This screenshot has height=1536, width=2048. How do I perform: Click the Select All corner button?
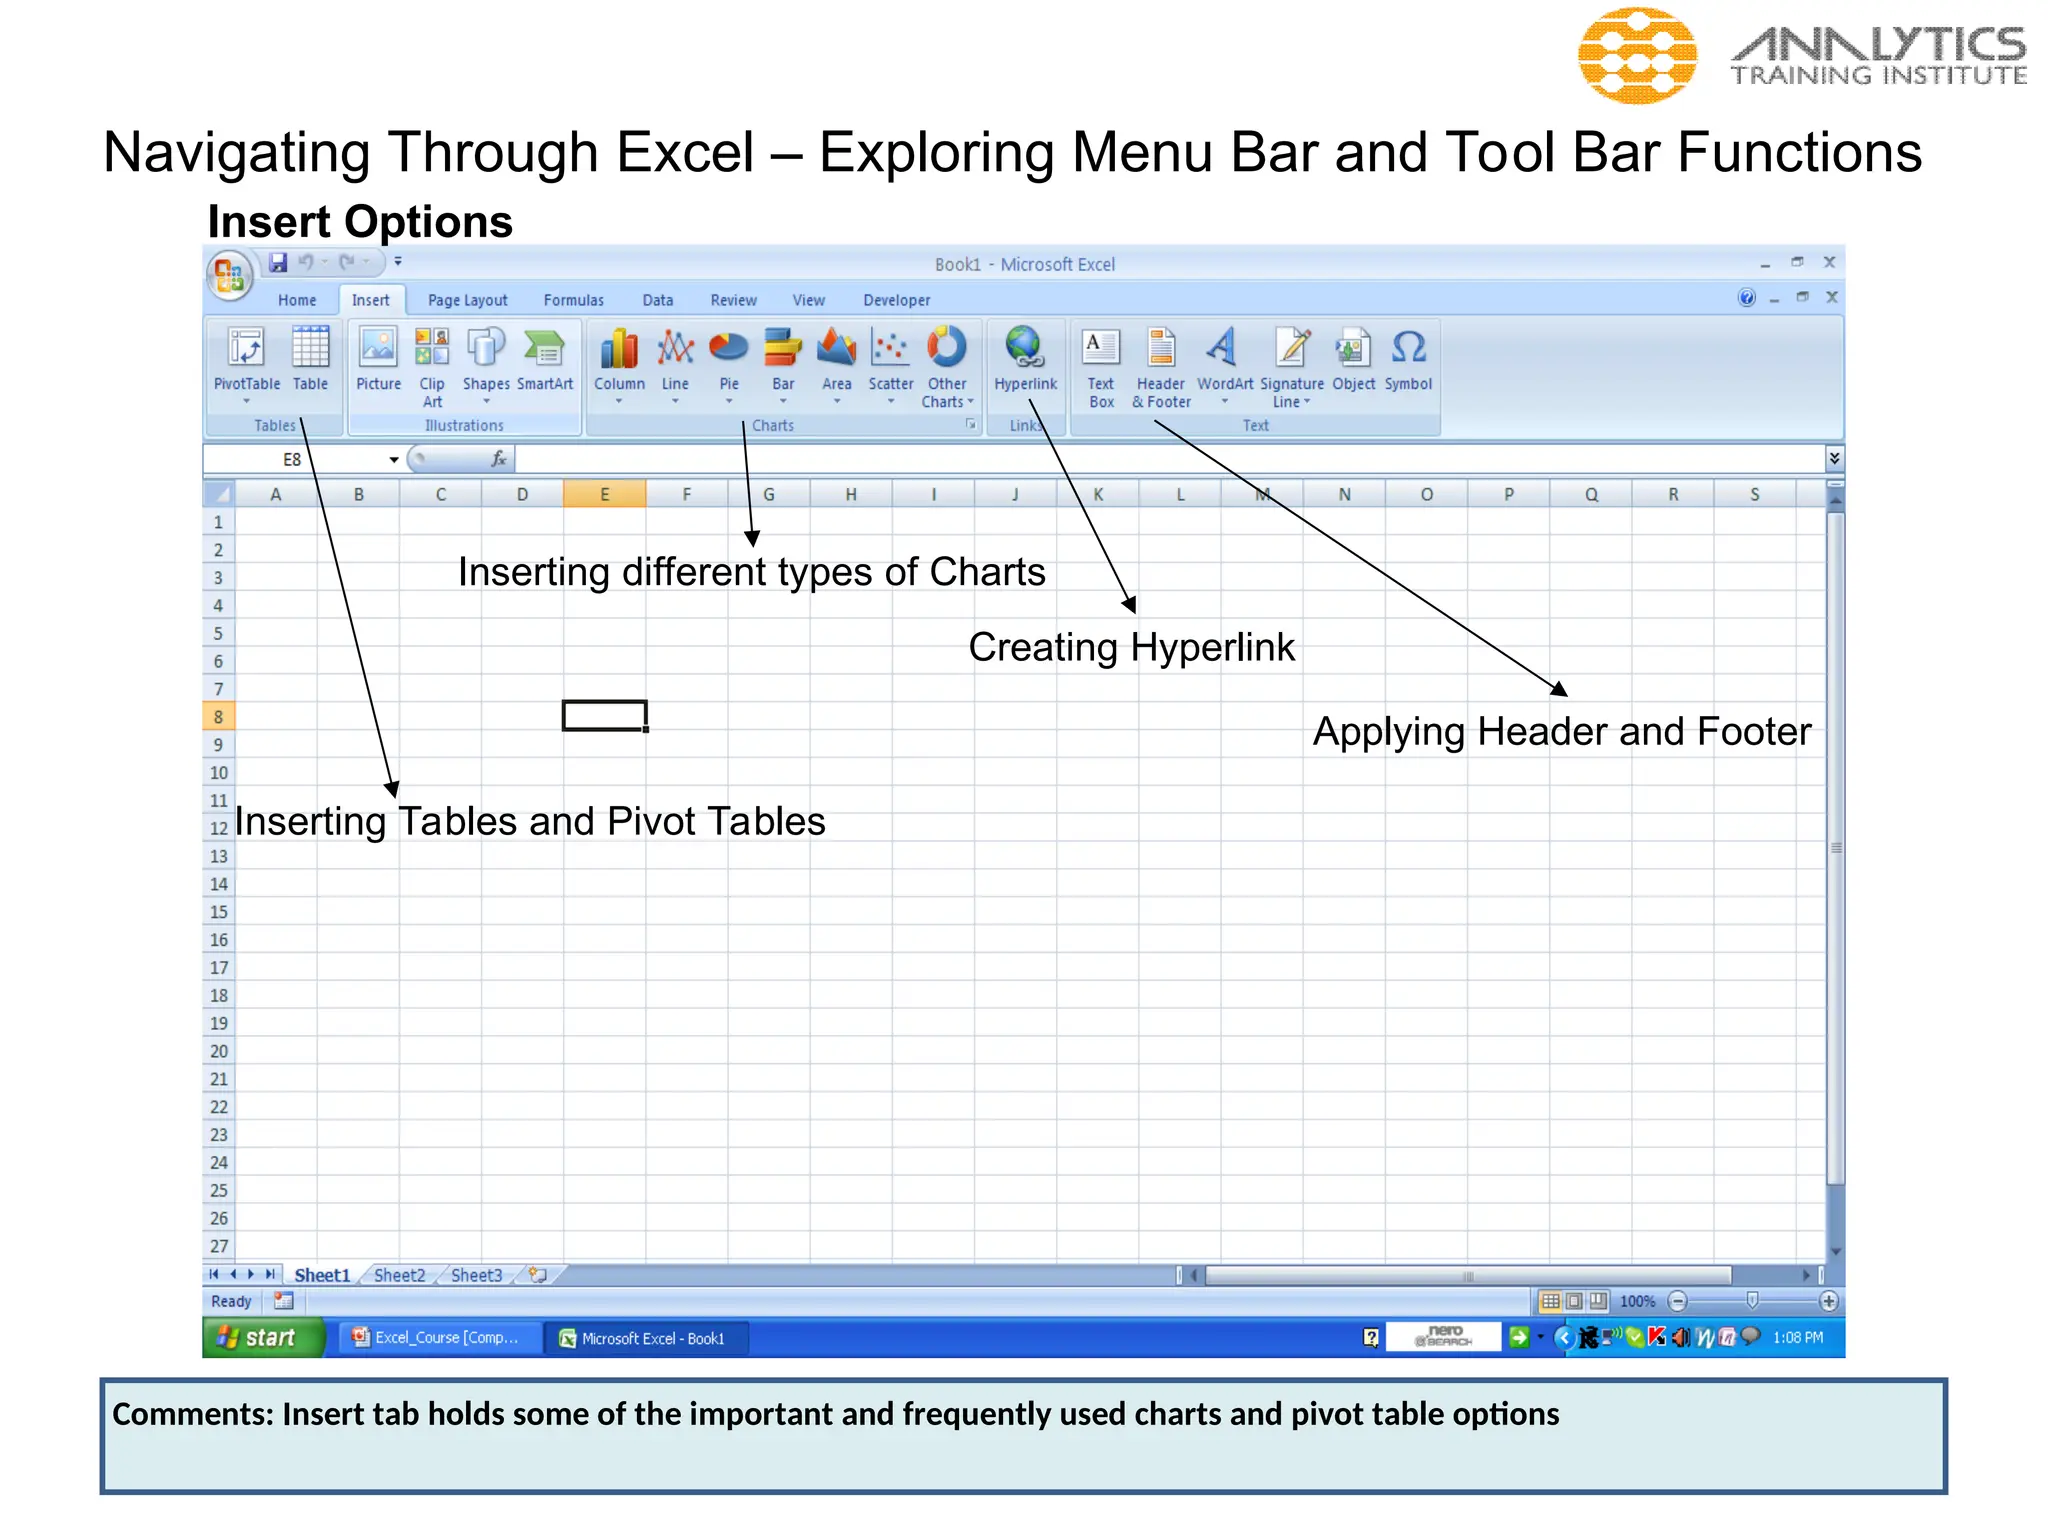(x=218, y=494)
